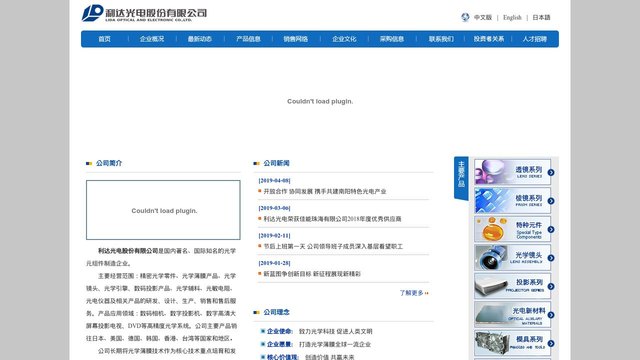Click the 企业使命 label
The width and height of the screenshot is (640, 360).
(x=280, y=331)
